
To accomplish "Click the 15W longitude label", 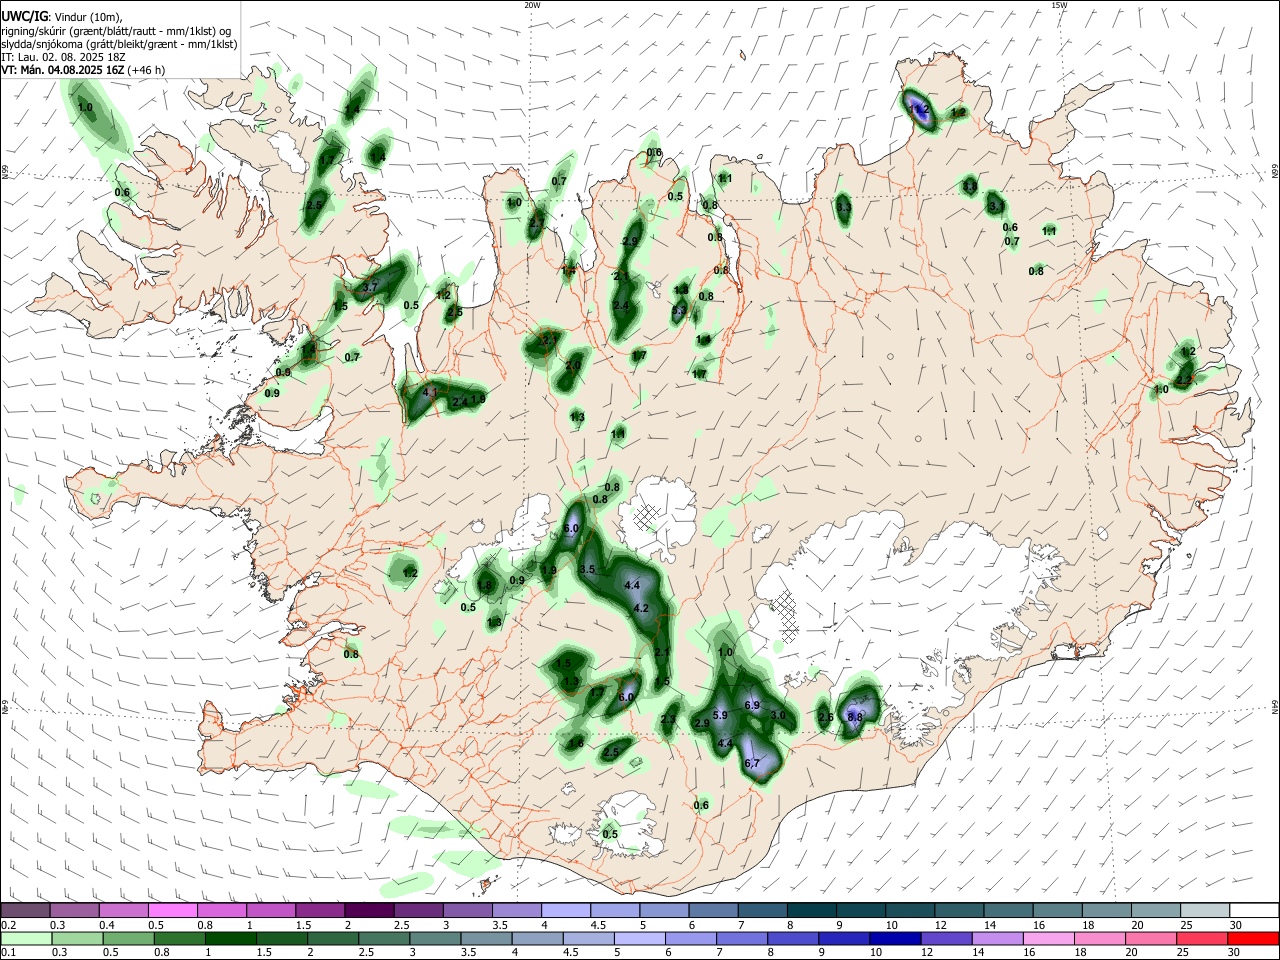I will [x=1059, y=5].
